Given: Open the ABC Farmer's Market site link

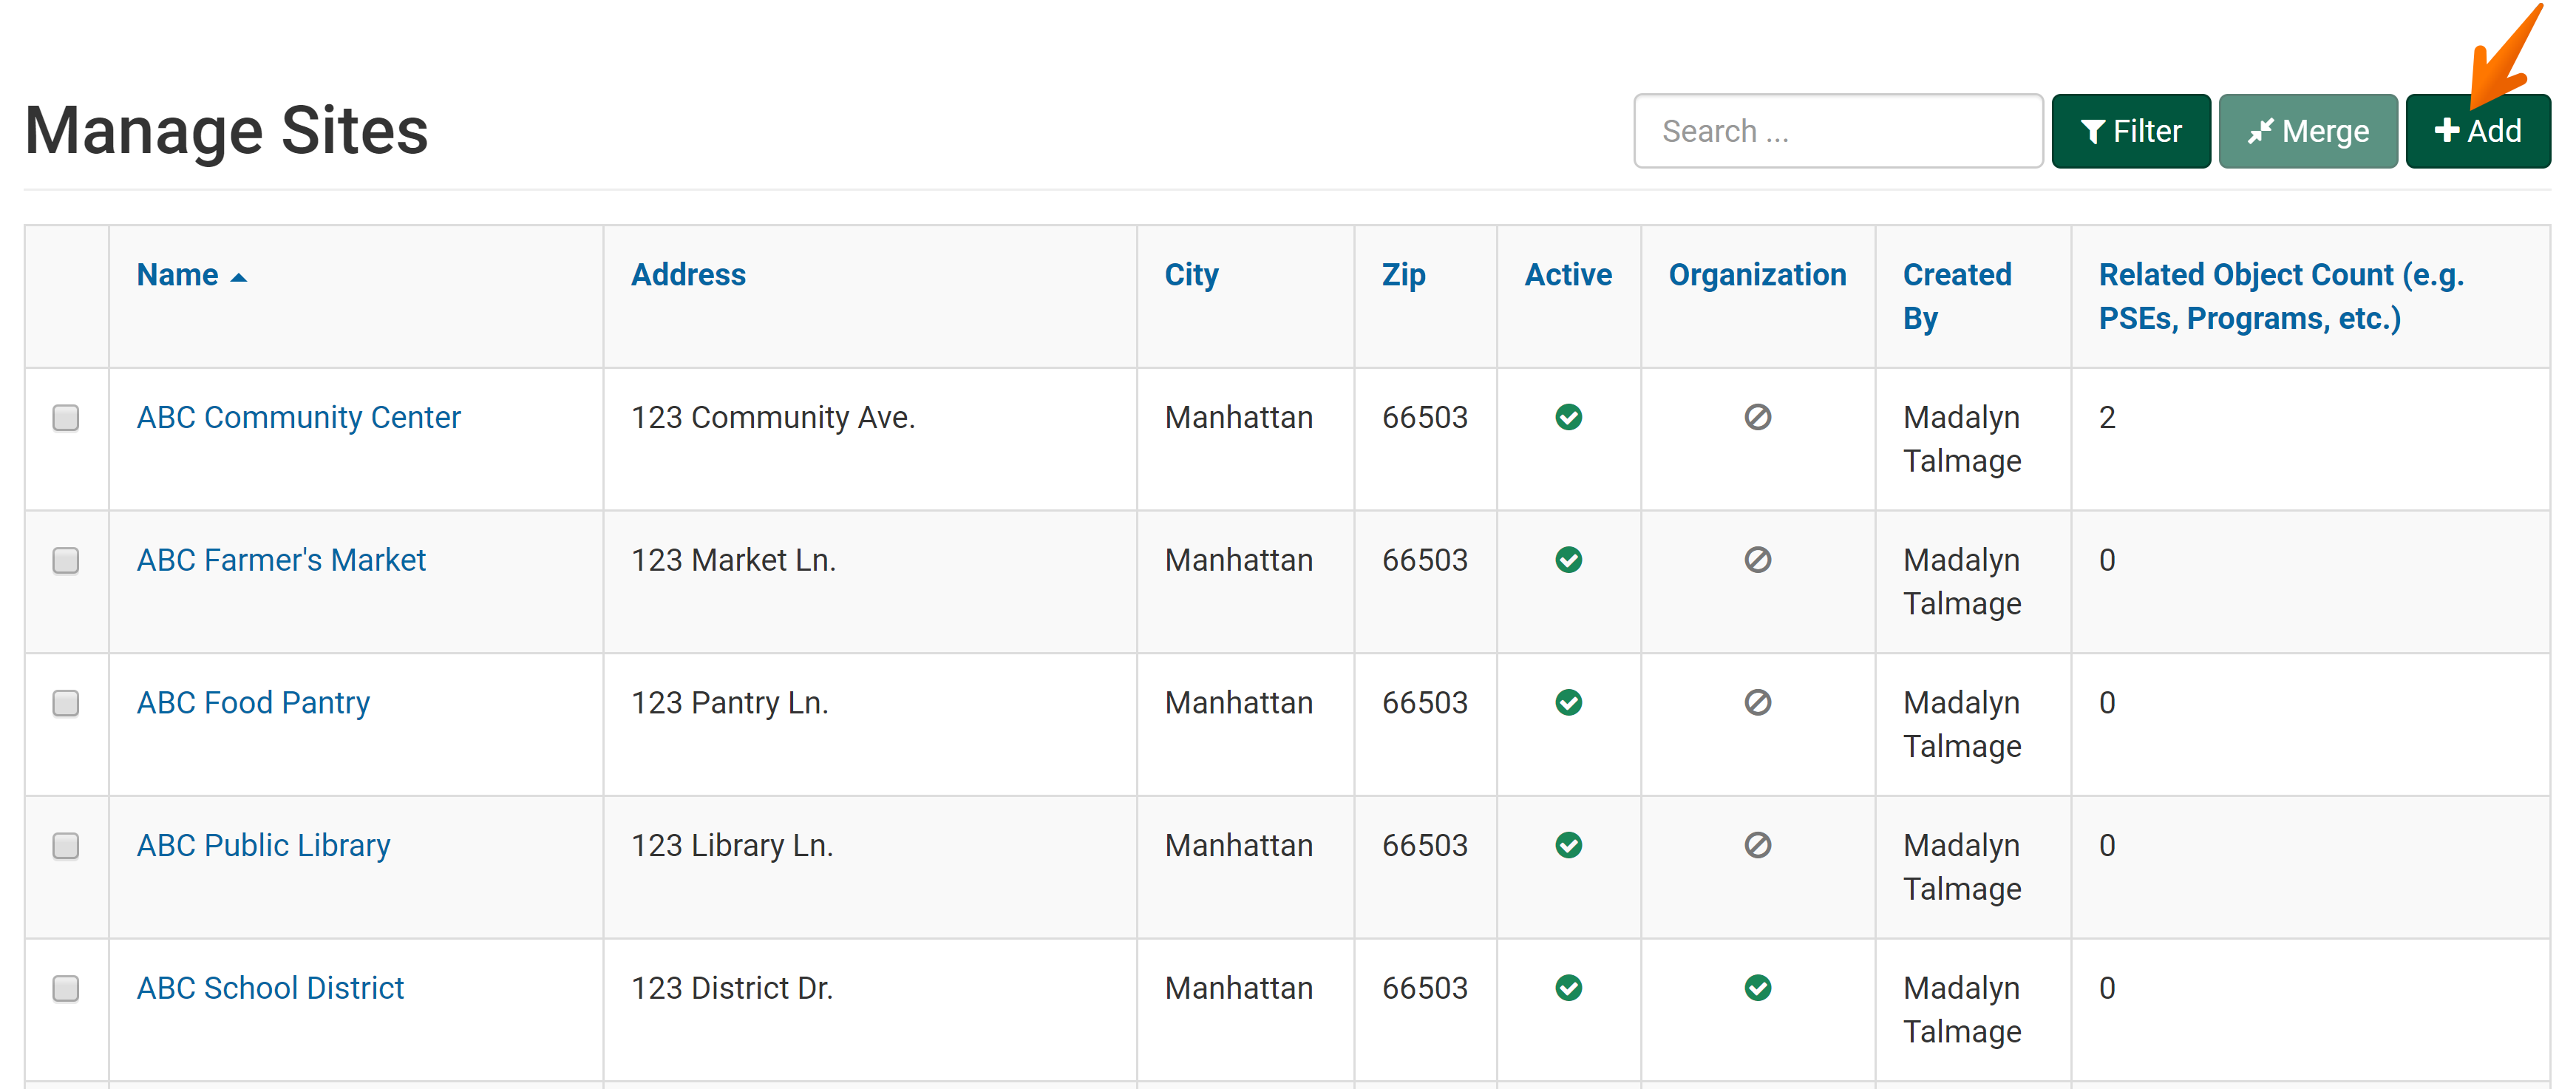Looking at the screenshot, I should pos(281,561).
